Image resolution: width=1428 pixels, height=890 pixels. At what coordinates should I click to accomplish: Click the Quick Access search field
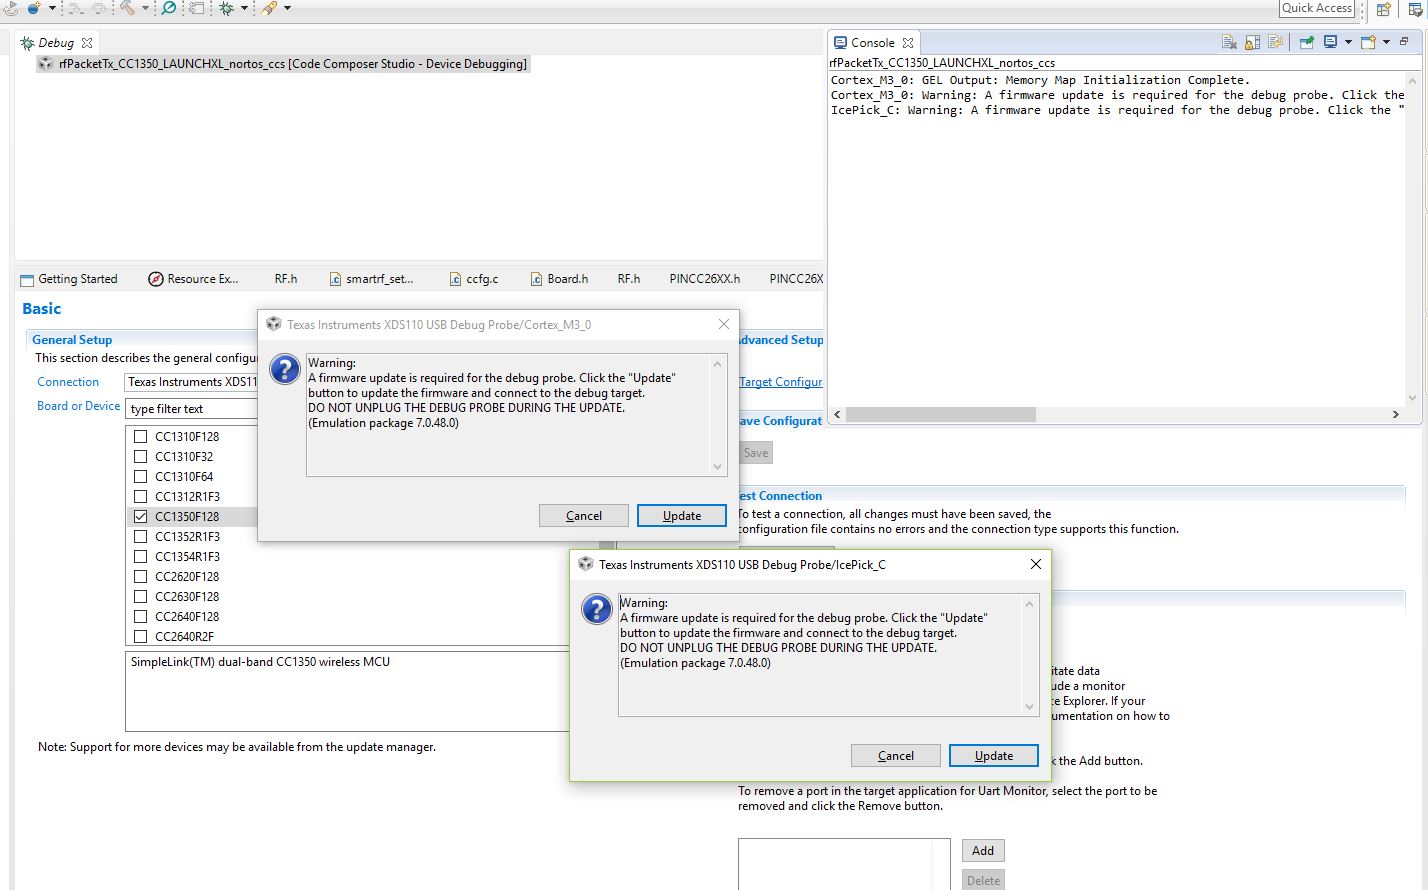coord(1317,8)
